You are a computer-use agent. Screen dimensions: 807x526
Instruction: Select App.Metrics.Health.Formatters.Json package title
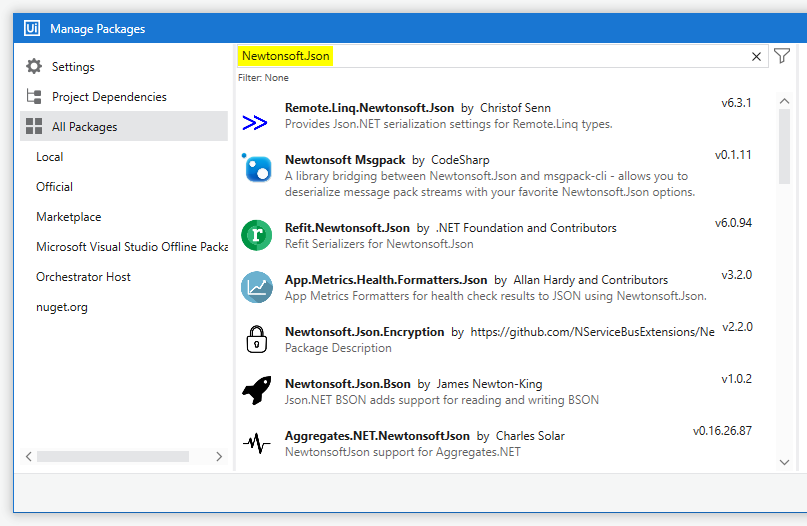386,279
